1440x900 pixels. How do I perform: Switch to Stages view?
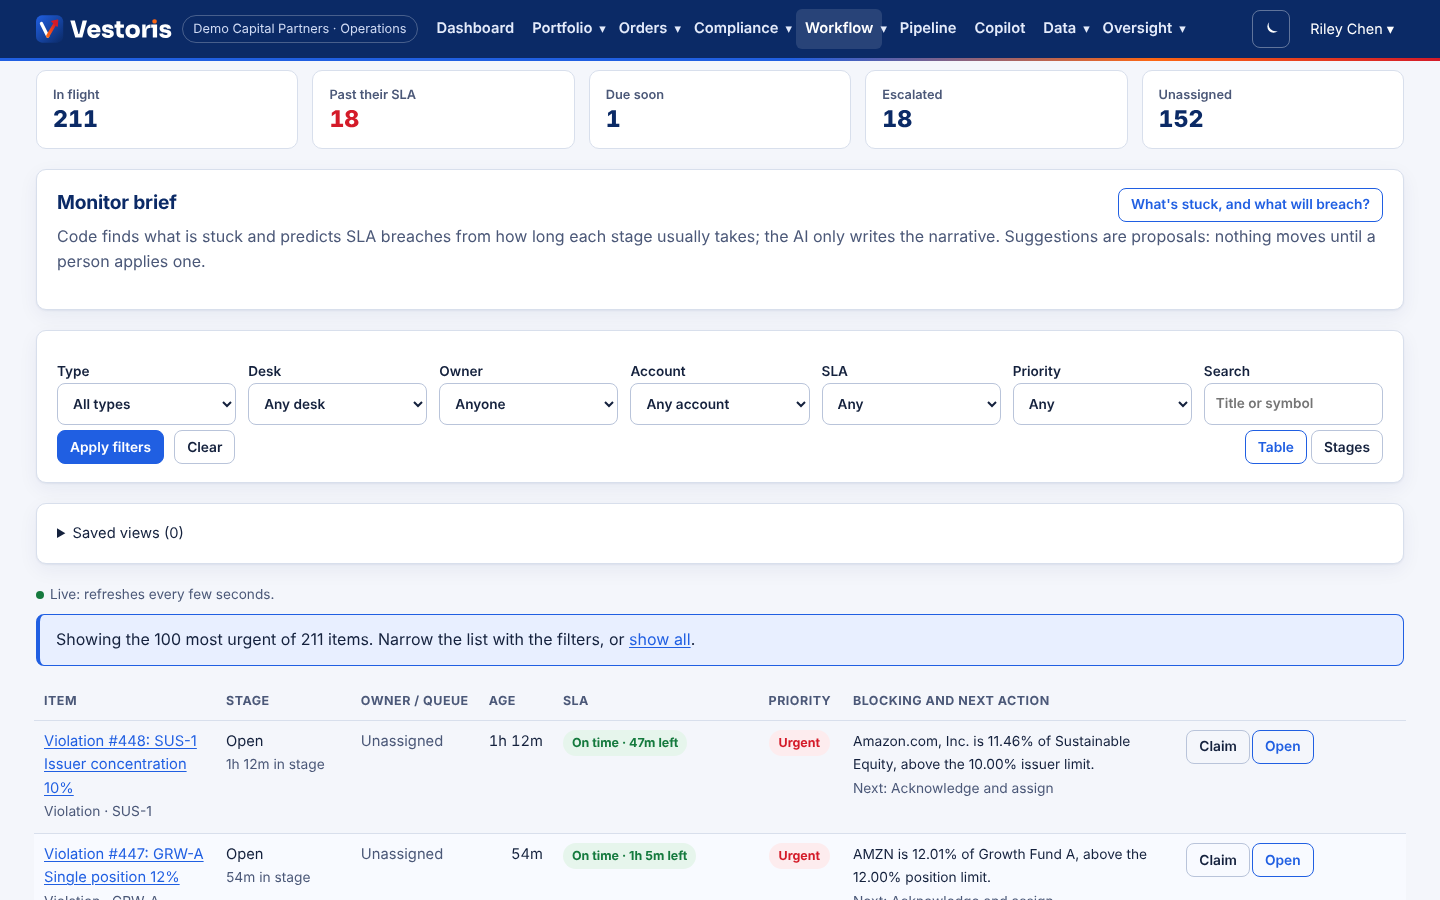(1346, 447)
